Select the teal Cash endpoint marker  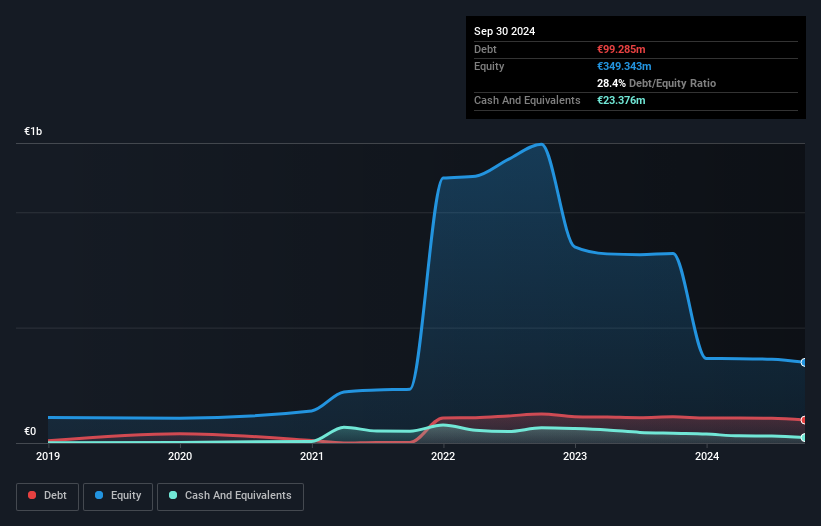point(804,437)
